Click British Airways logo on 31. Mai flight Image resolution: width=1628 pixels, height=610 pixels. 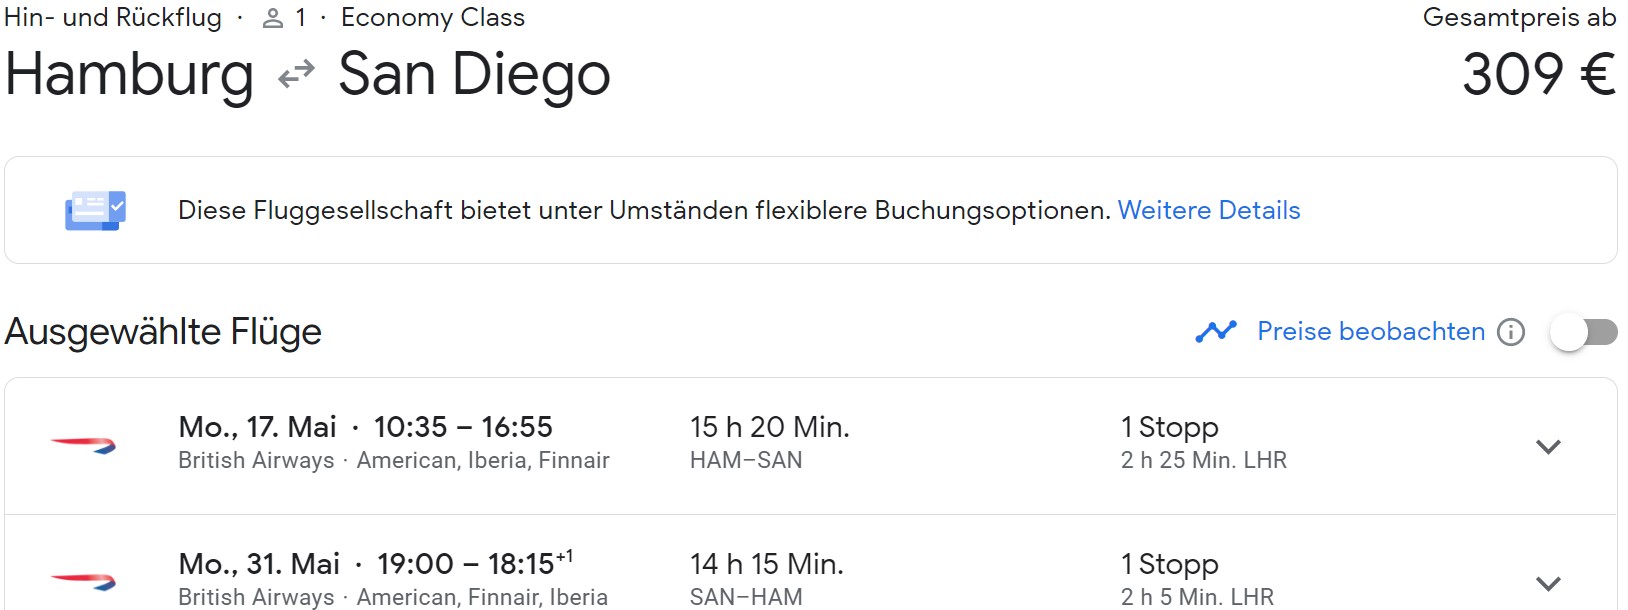coord(84,581)
